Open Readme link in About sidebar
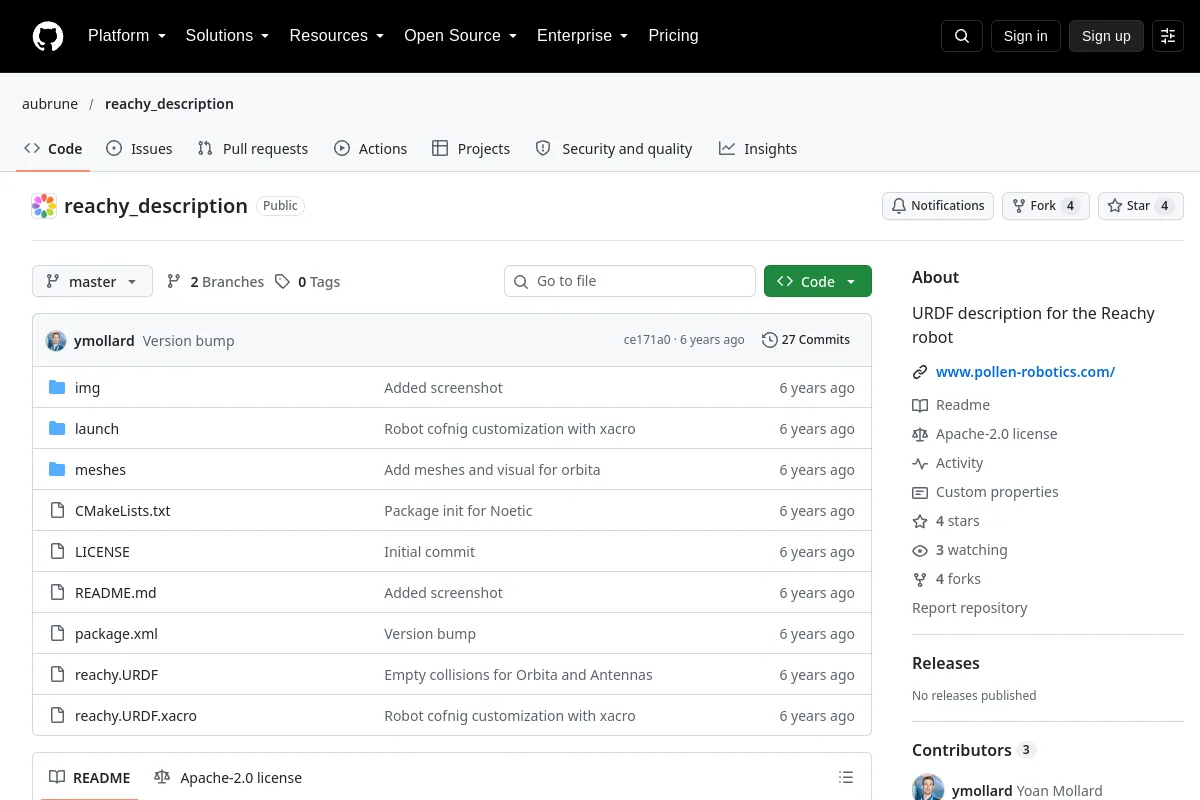Screen dimensions: 1200x800 pyautogui.click(x=951, y=405)
